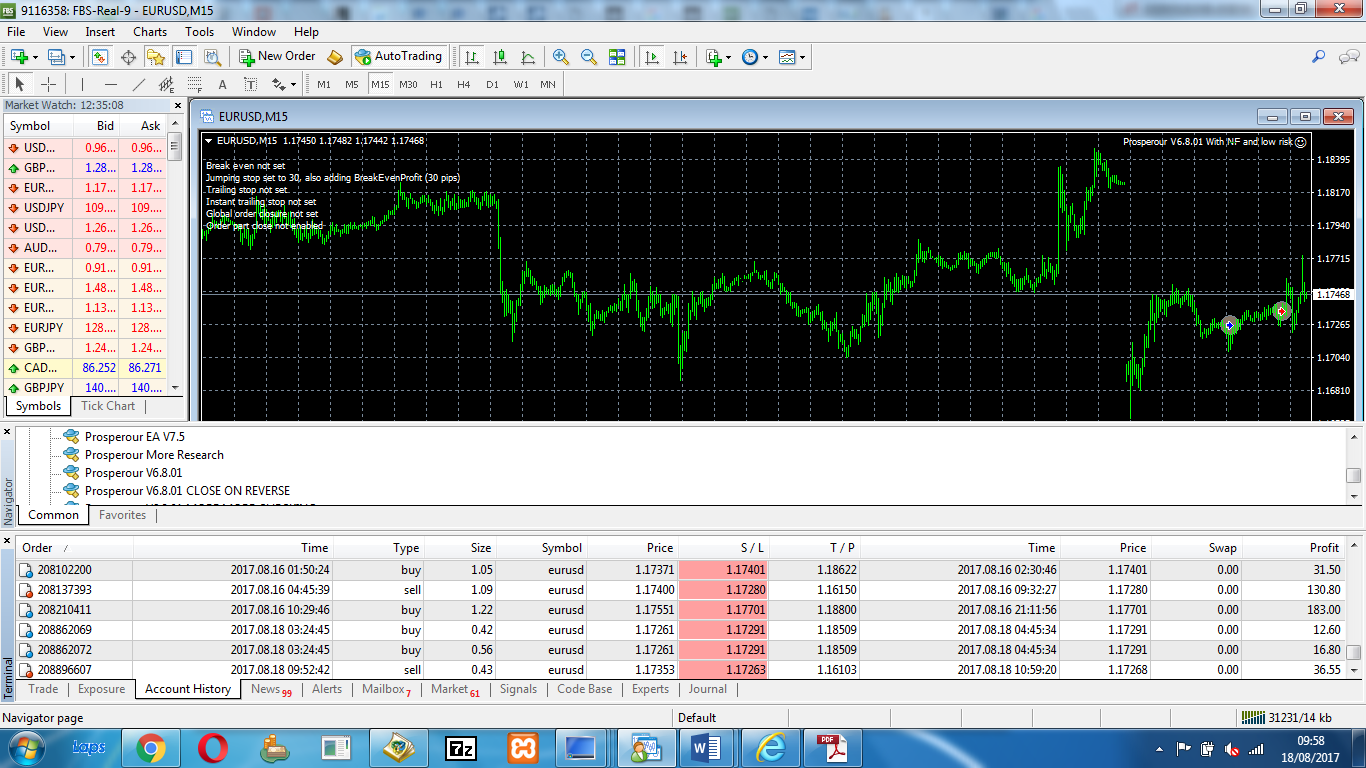Draw a trendline
Image resolution: width=1366 pixels, height=768 pixels.
tap(139, 84)
